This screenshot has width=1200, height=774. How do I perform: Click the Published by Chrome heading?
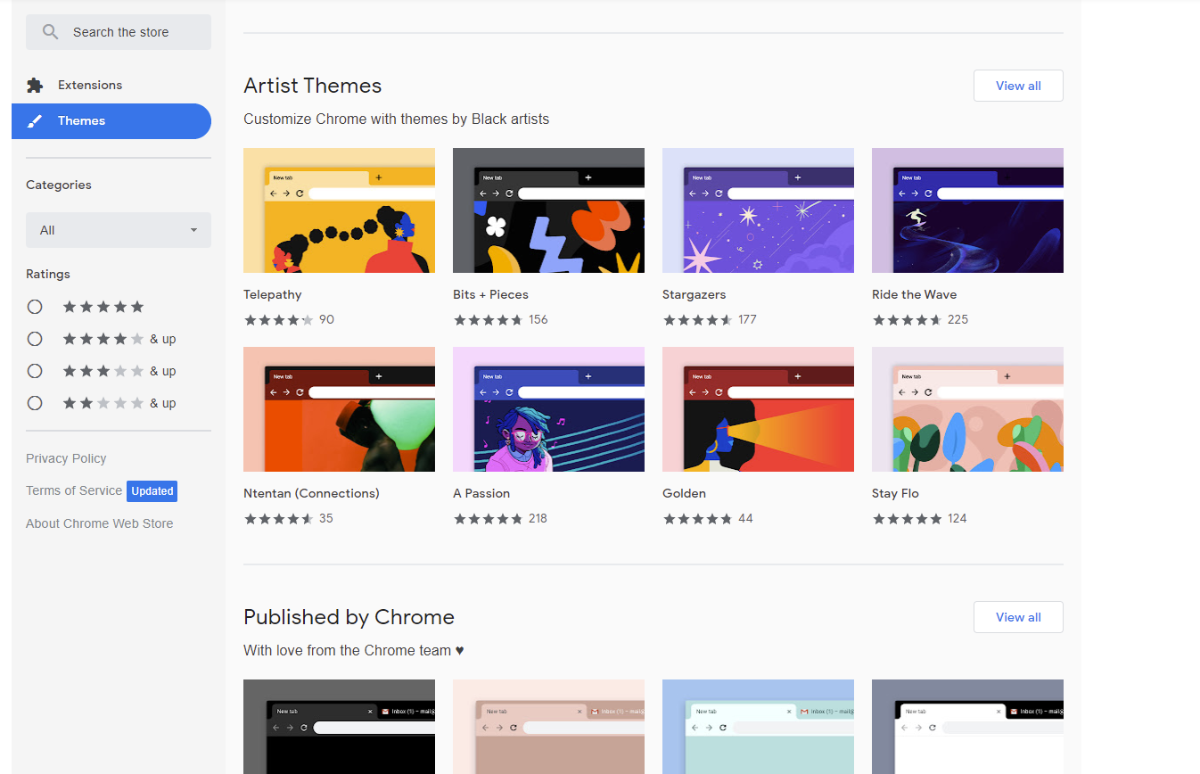click(349, 617)
